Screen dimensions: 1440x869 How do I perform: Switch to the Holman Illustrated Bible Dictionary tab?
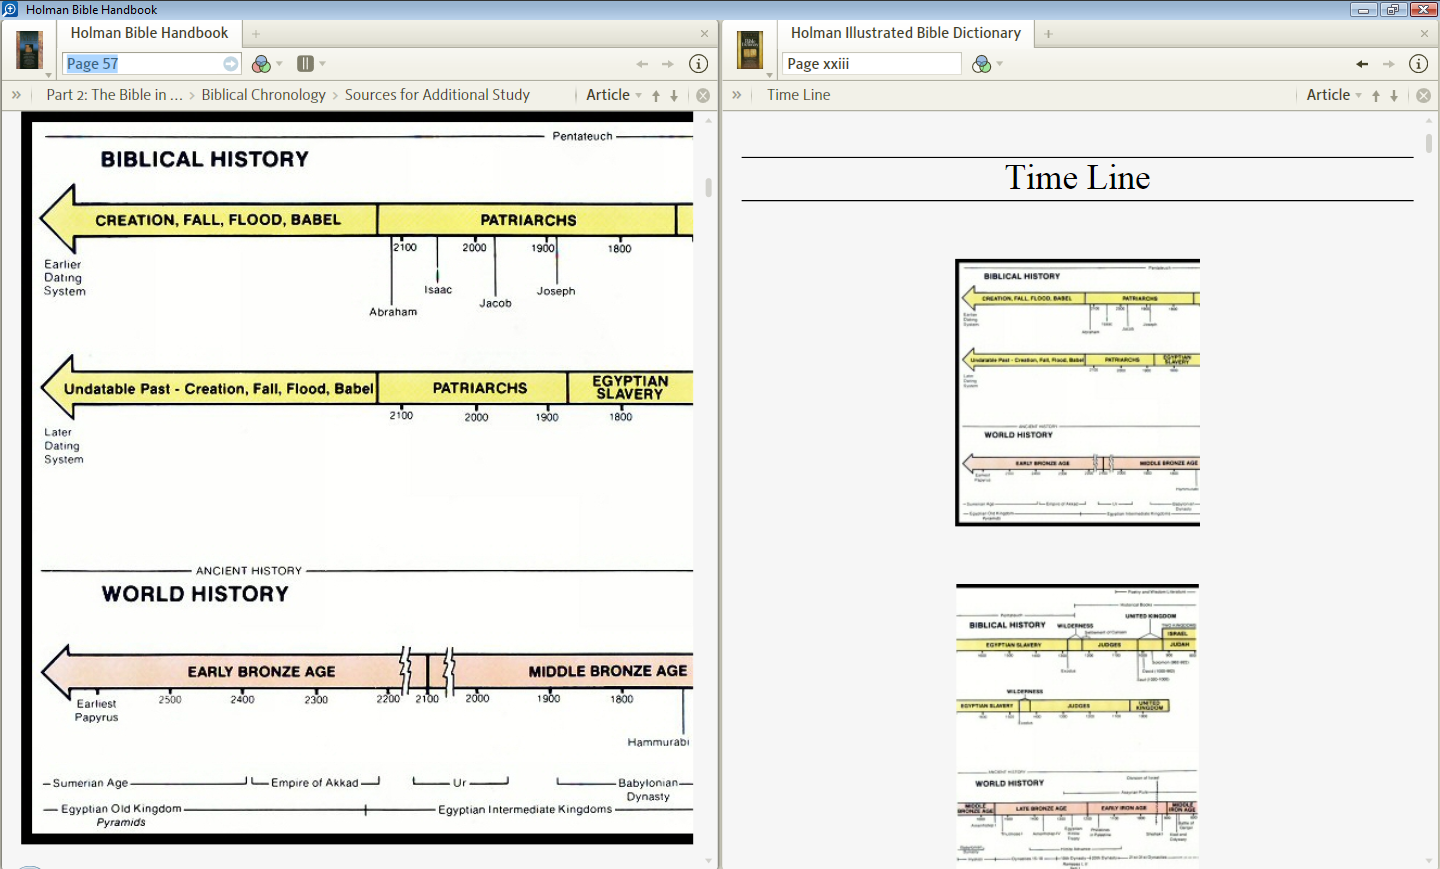(x=905, y=33)
